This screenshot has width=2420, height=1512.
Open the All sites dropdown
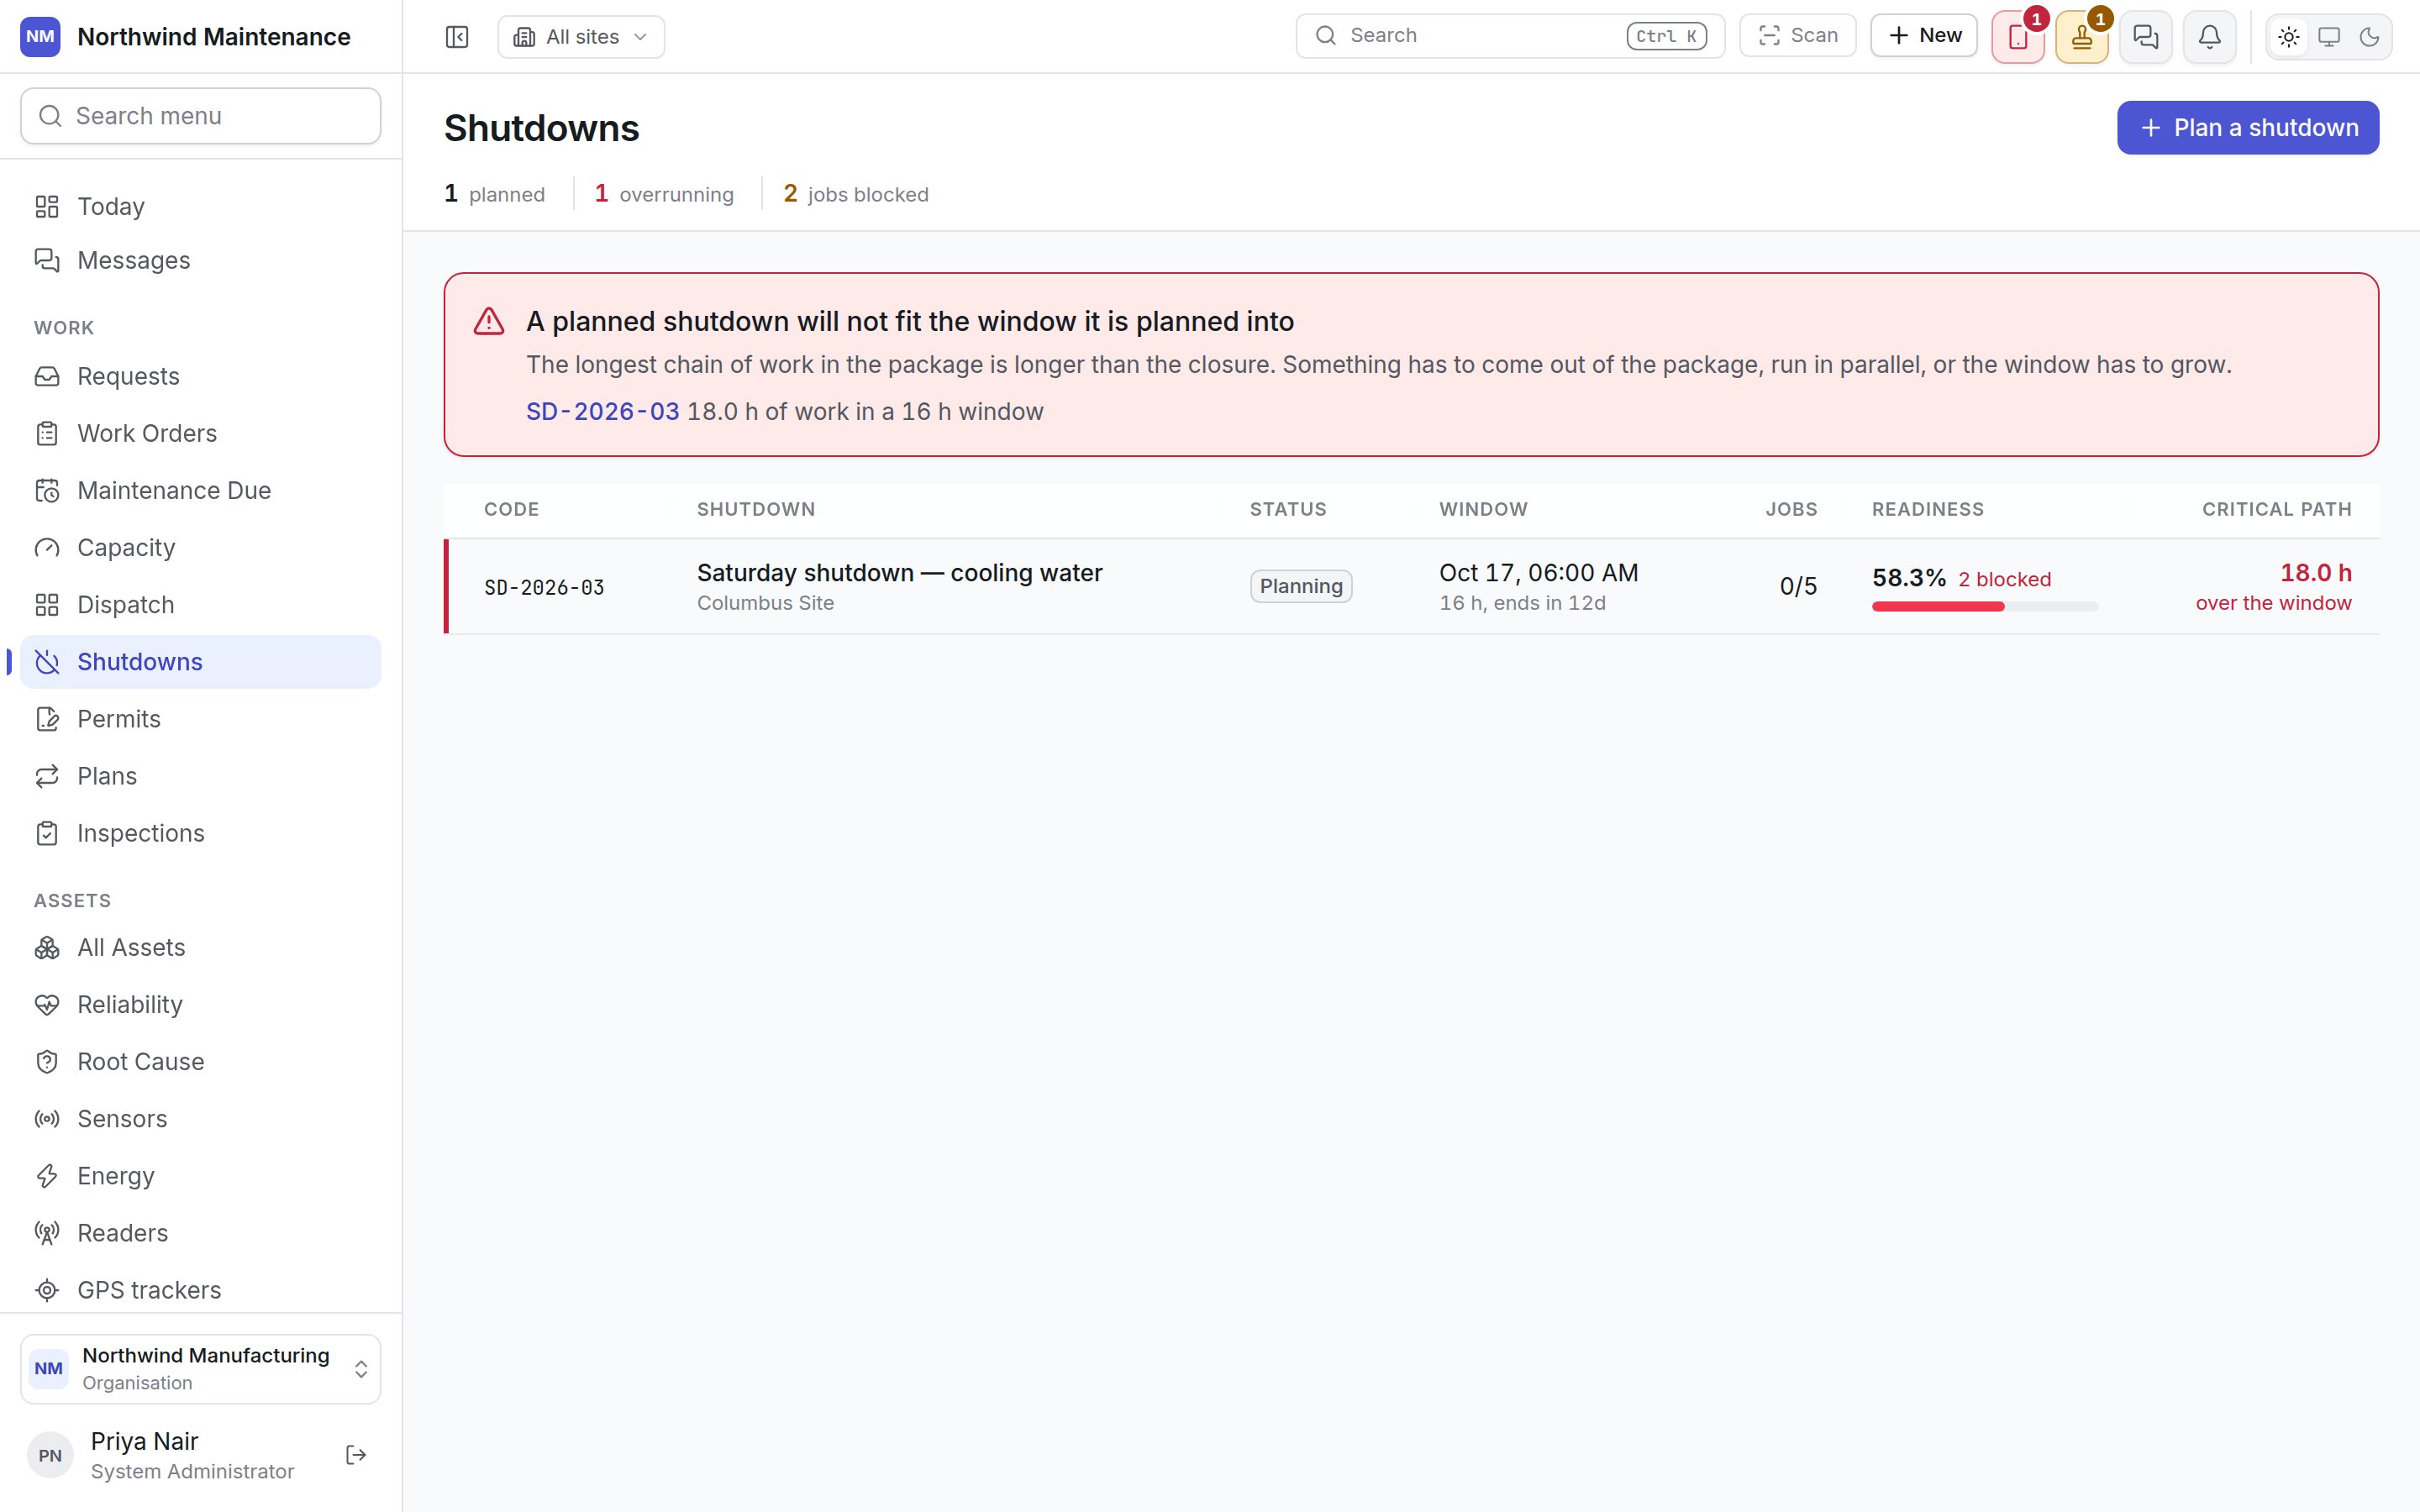(x=581, y=37)
